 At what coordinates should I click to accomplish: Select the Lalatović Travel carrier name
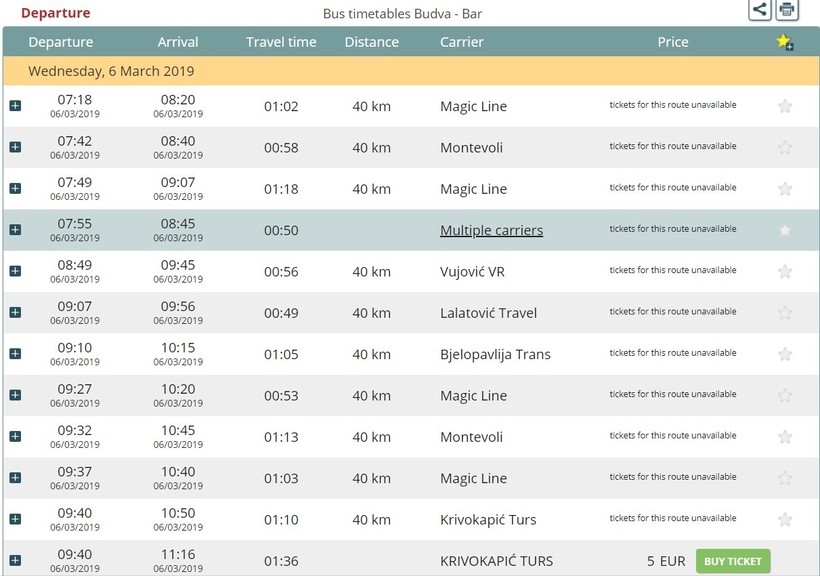click(x=488, y=313)
